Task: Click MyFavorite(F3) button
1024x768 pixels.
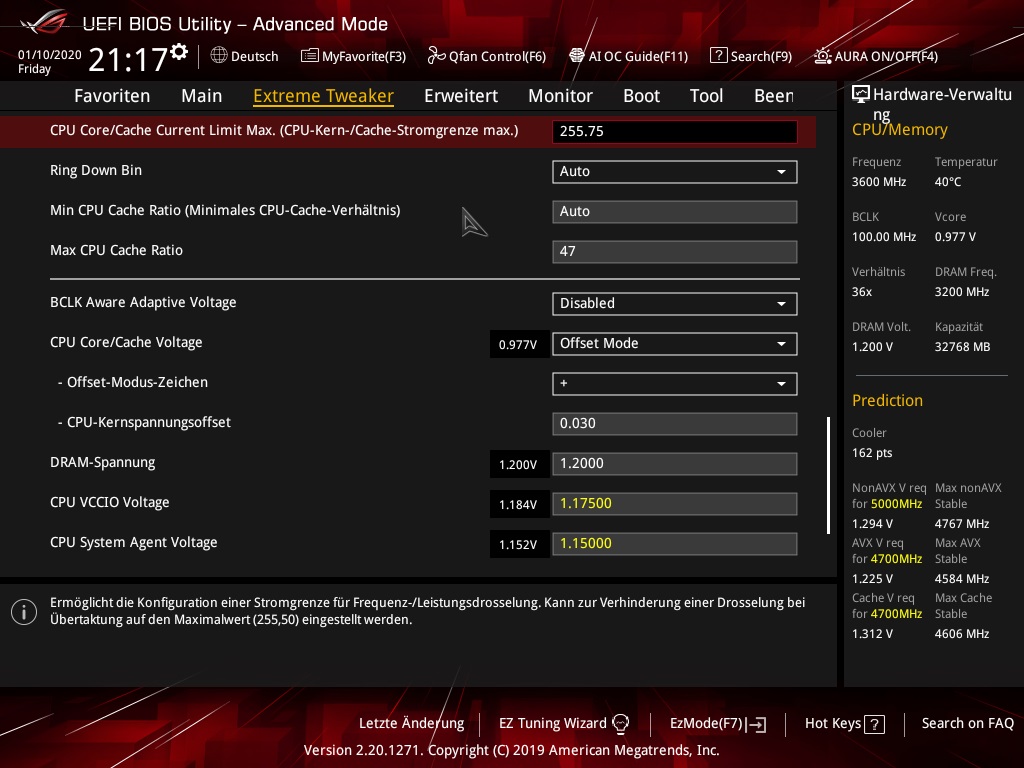Action: point(353,56)
